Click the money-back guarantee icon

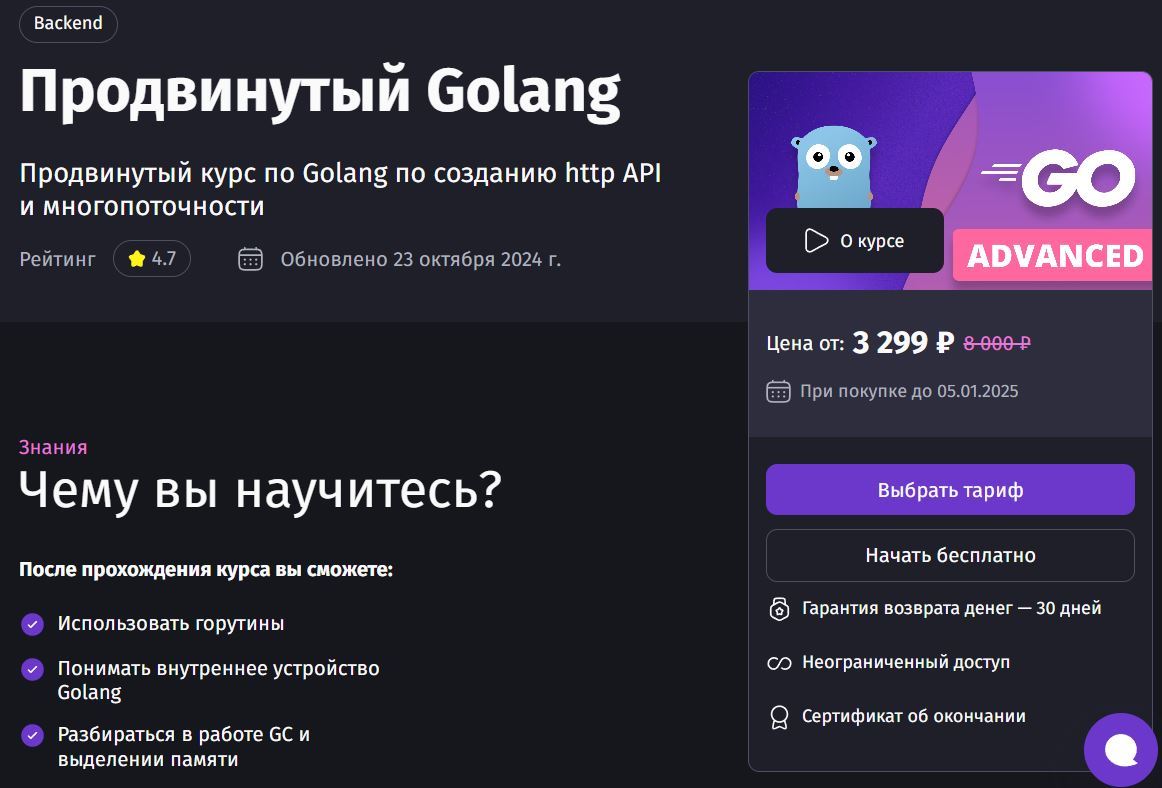[779, 609]
